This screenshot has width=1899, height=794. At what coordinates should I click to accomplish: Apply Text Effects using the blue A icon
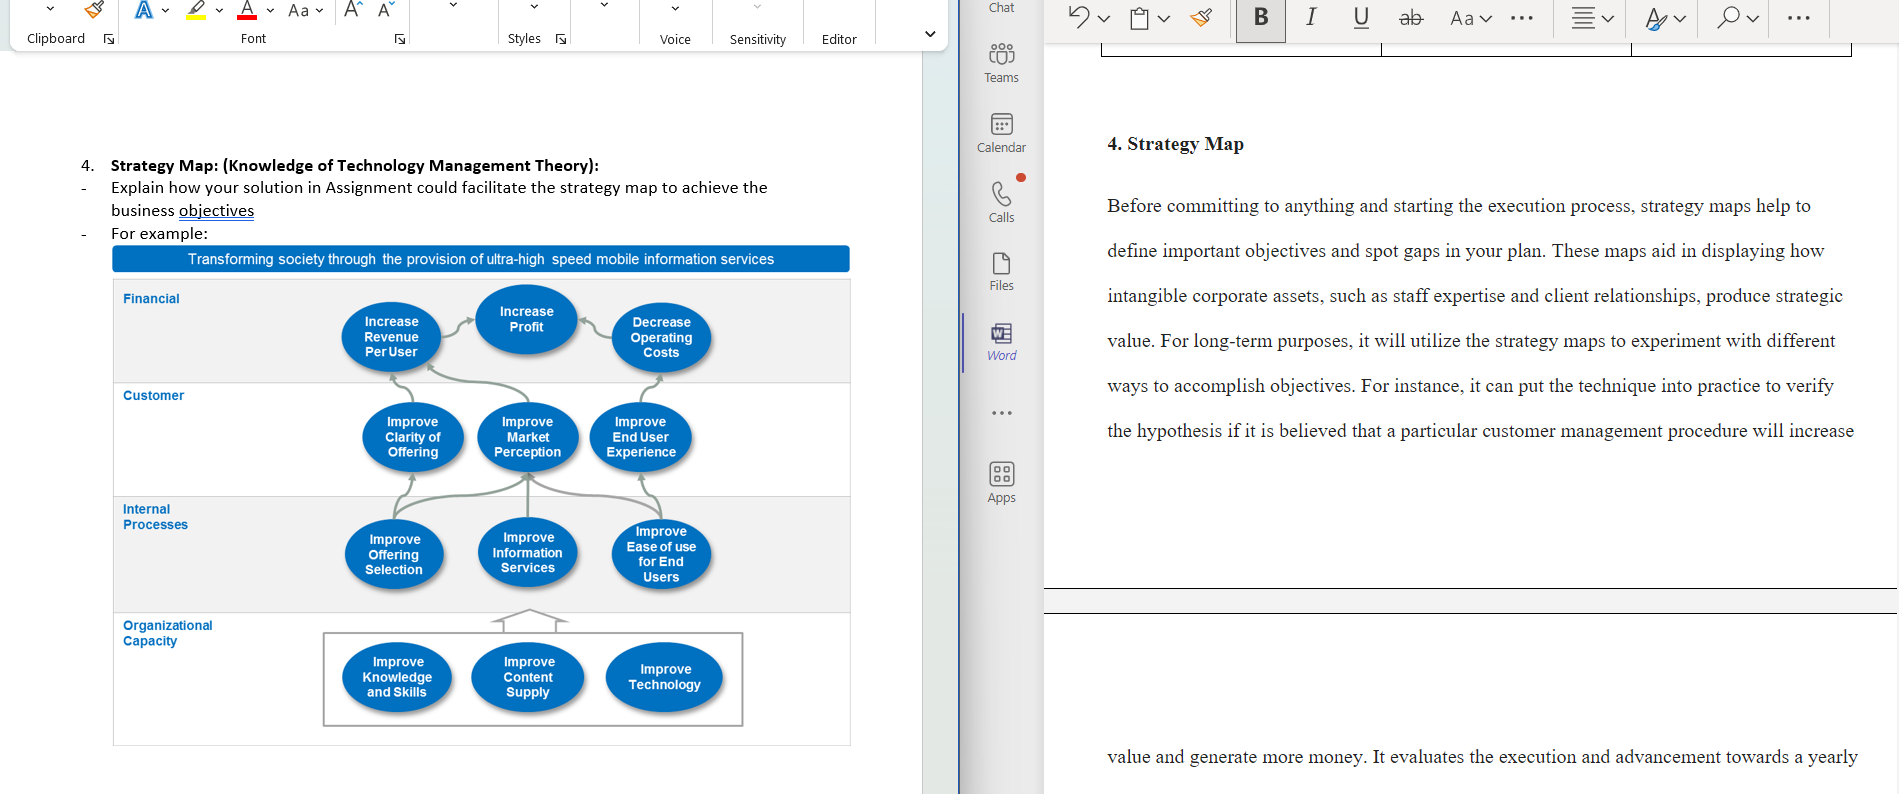point(144,10)
